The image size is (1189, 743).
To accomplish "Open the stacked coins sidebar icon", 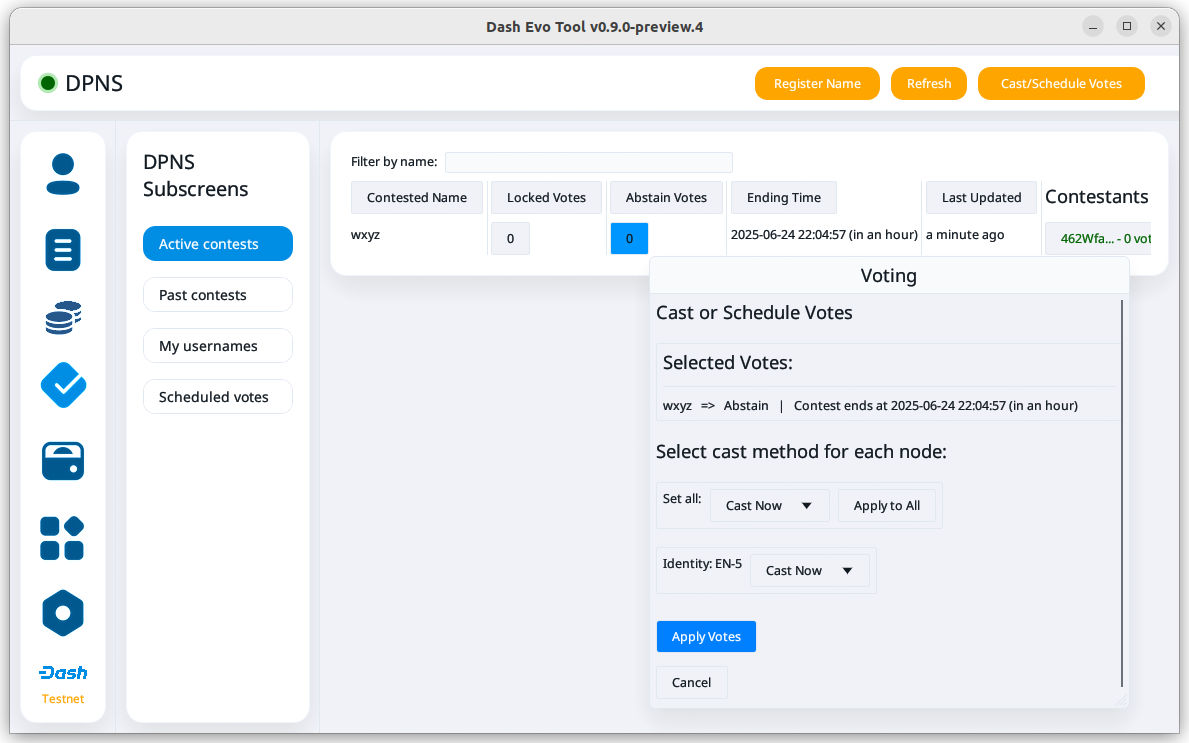I will click(x=63, y=318).
